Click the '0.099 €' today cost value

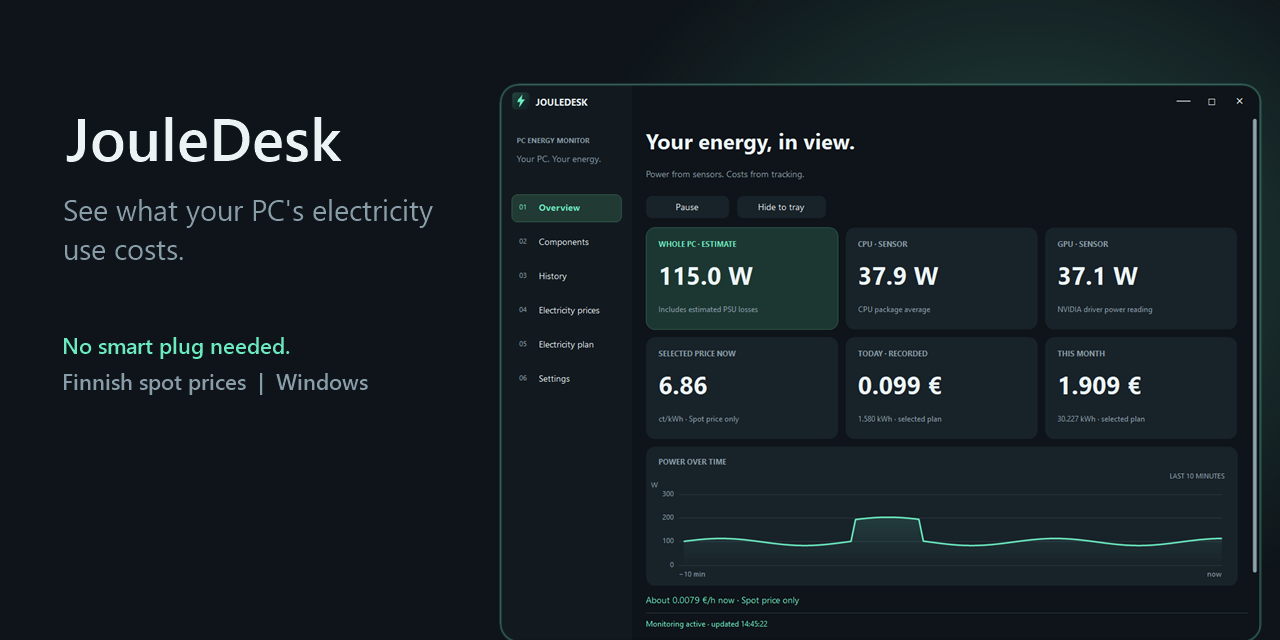tap(900, 386)
